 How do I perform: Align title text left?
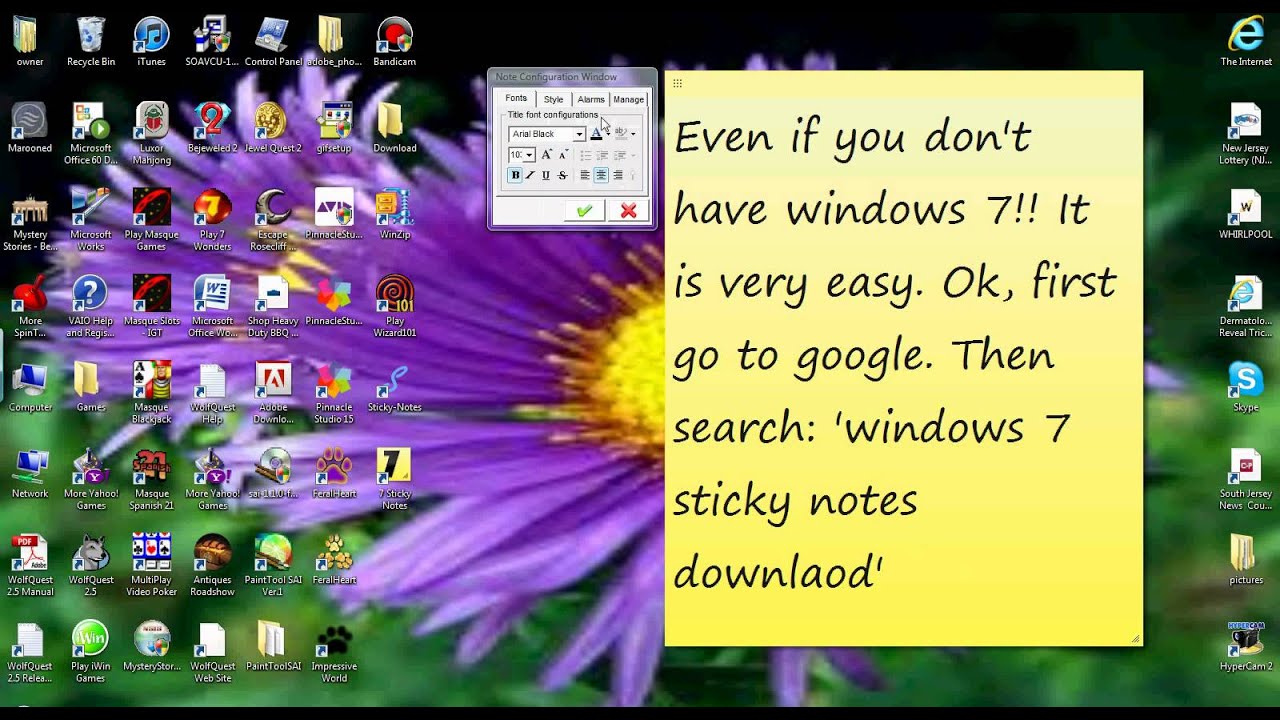click(x=585, y=175)
